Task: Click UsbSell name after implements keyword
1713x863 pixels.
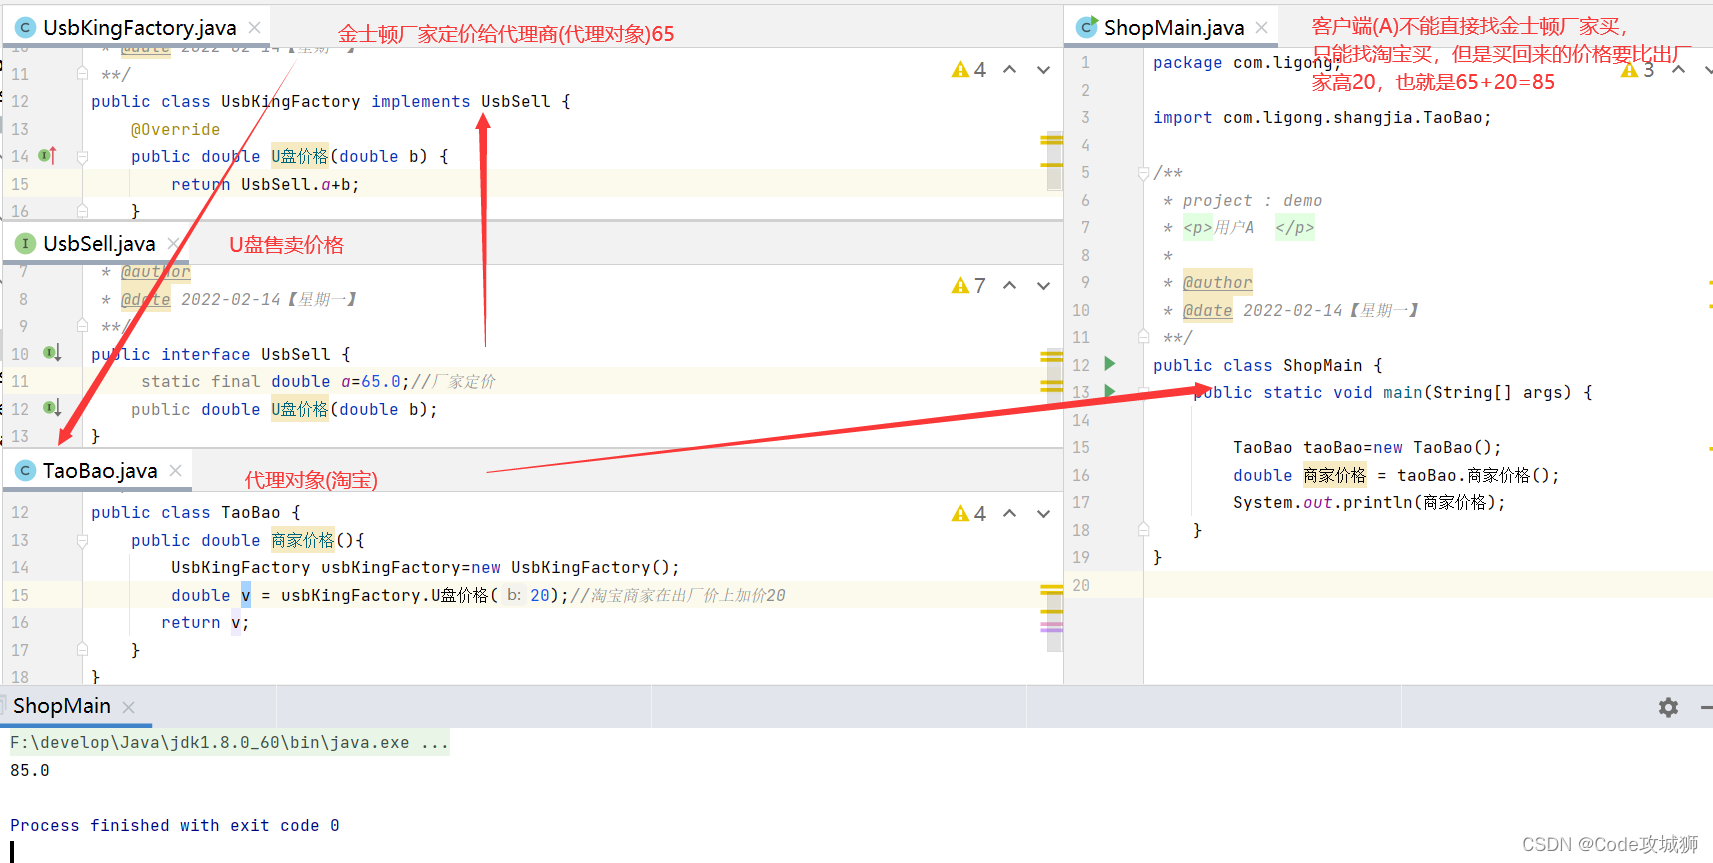Action: 515,101
